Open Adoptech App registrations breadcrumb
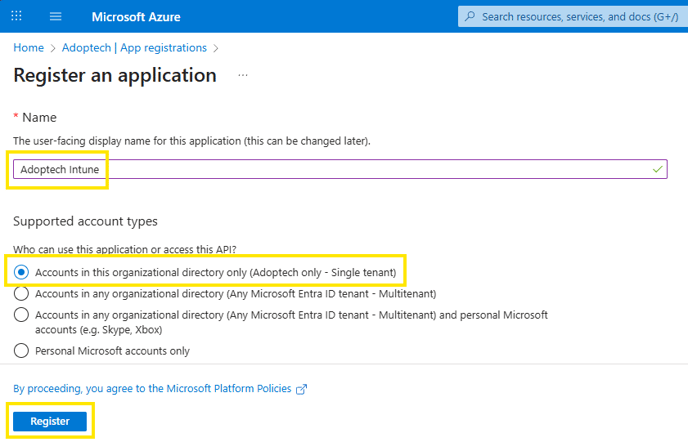The height and width of the screenshot is (442, 688). pos(134,47)
